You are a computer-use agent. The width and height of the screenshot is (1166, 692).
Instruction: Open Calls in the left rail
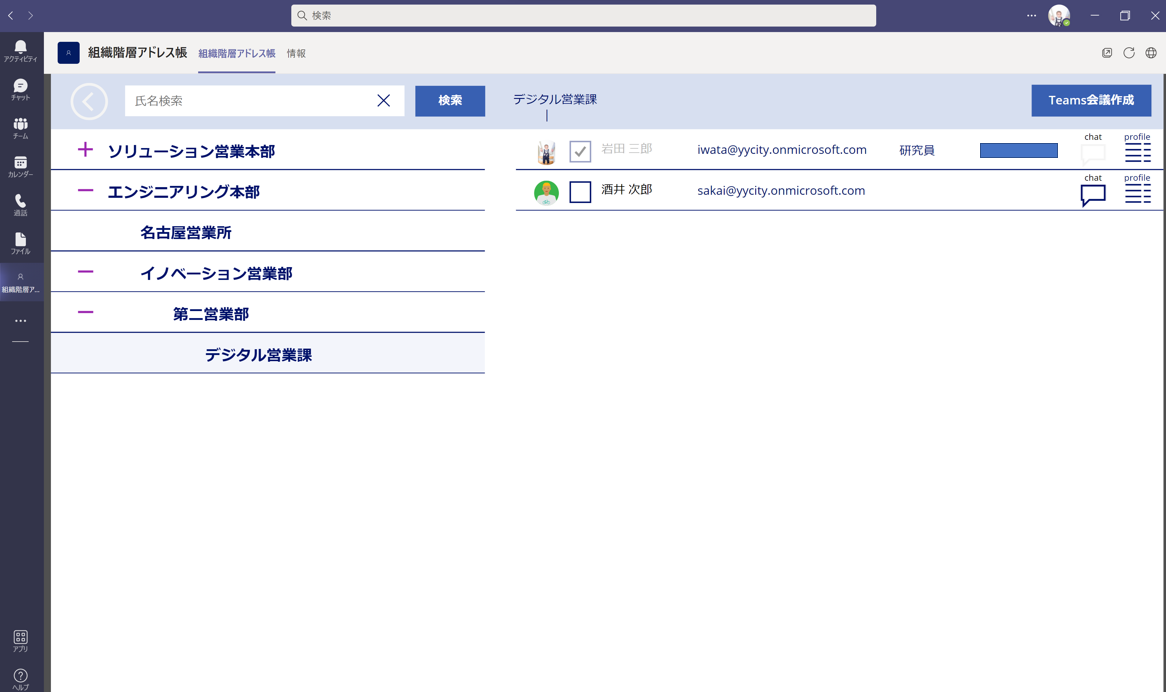point(20,205)
